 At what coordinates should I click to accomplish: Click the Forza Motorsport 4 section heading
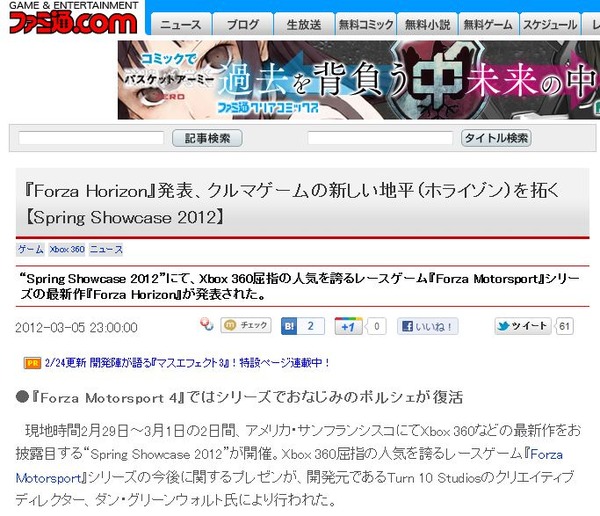coord(240,397)
